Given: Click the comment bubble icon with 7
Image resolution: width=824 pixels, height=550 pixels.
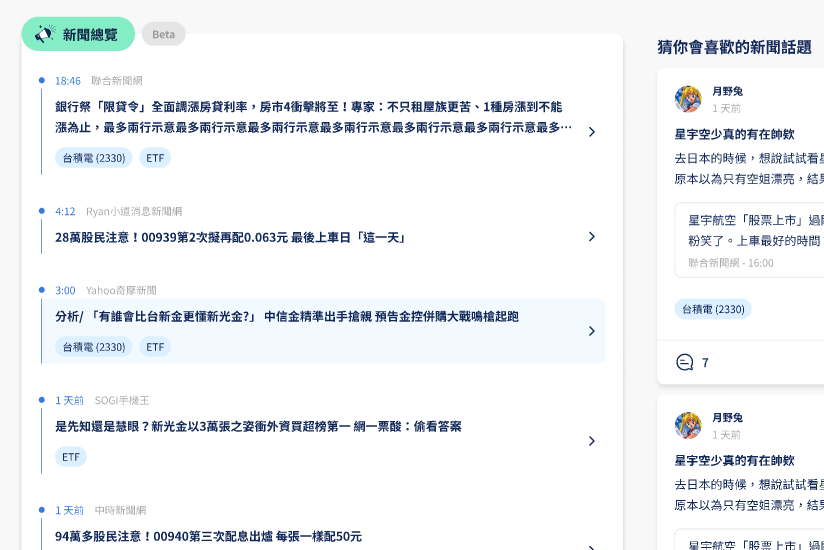Looking at the screenshot, I should pyautogui.click(x=684, y=362).
